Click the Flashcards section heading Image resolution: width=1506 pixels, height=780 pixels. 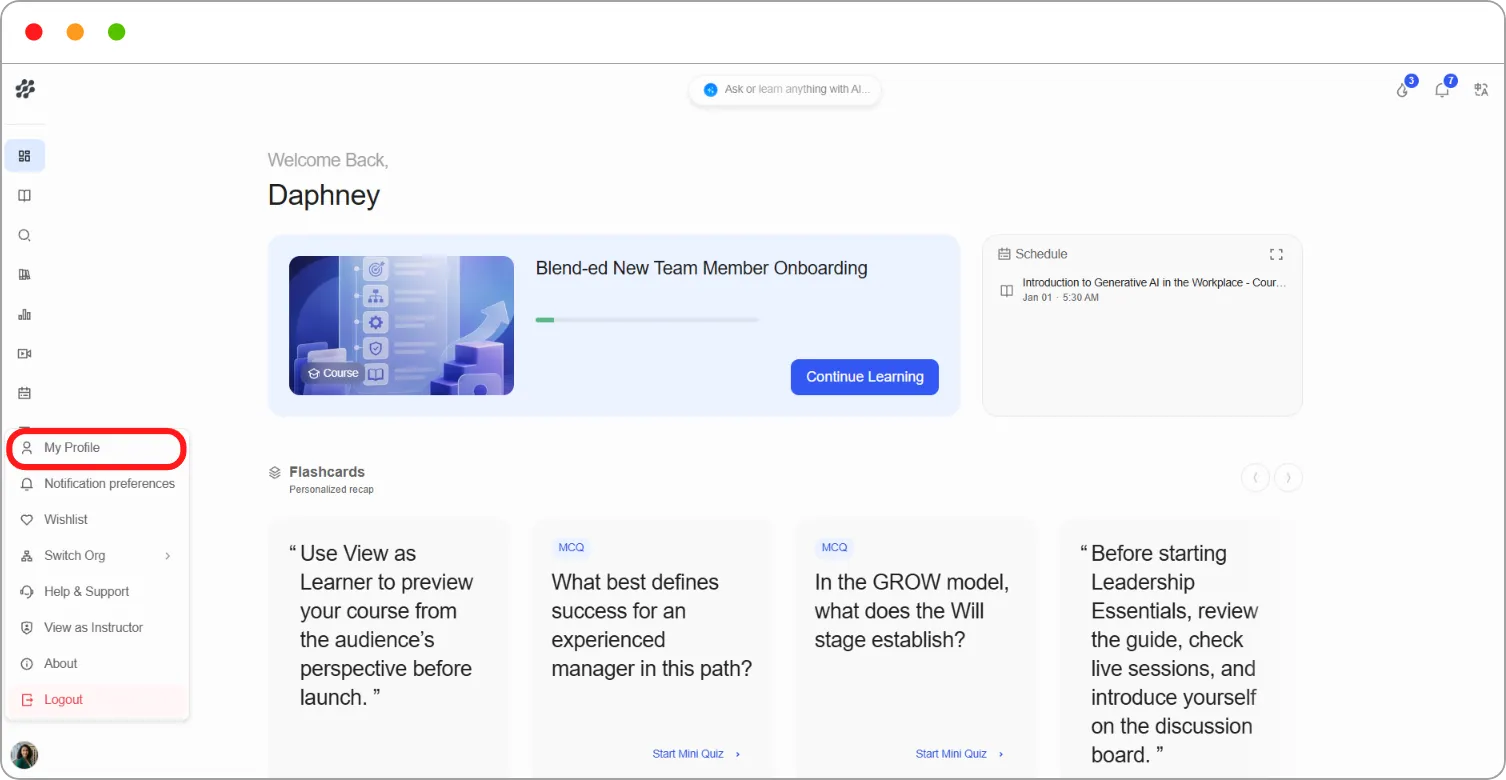(327, 472)
